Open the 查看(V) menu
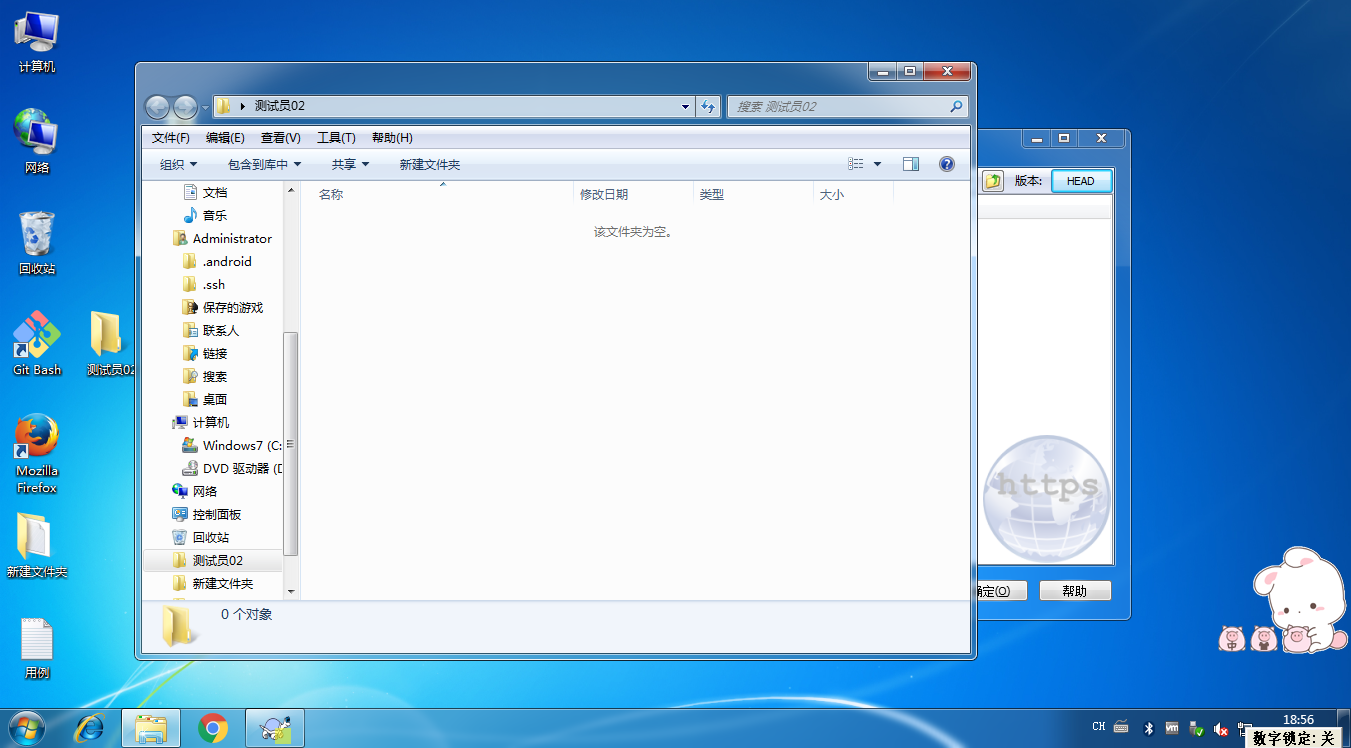1351x748 pixels. pos(281,138)
